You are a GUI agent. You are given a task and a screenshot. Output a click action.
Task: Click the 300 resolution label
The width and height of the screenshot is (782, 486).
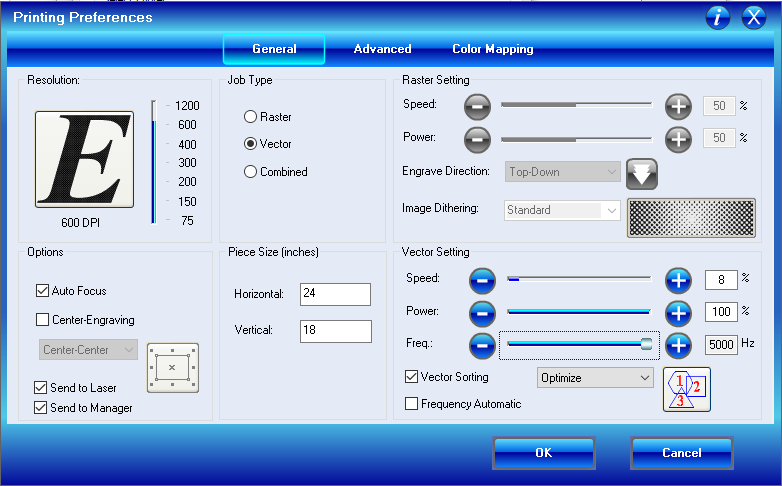[x=187, y=163]
